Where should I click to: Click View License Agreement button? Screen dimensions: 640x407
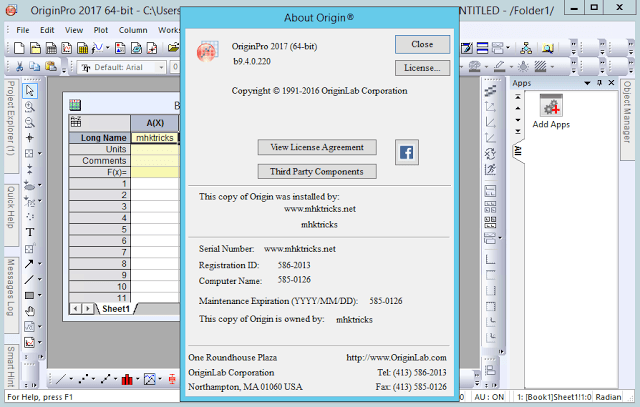pos(317,147)
